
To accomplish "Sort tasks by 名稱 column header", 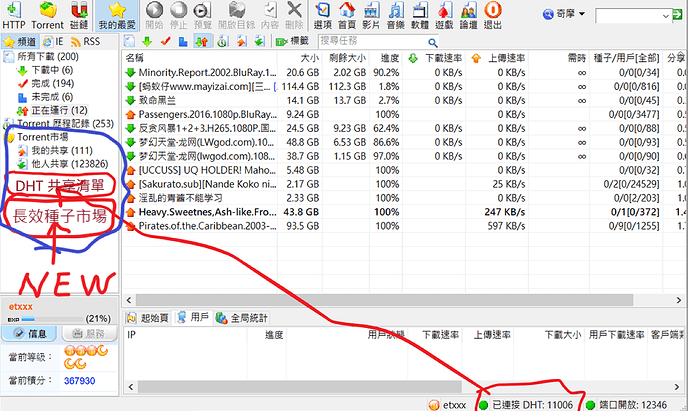I will coord(200,58).
